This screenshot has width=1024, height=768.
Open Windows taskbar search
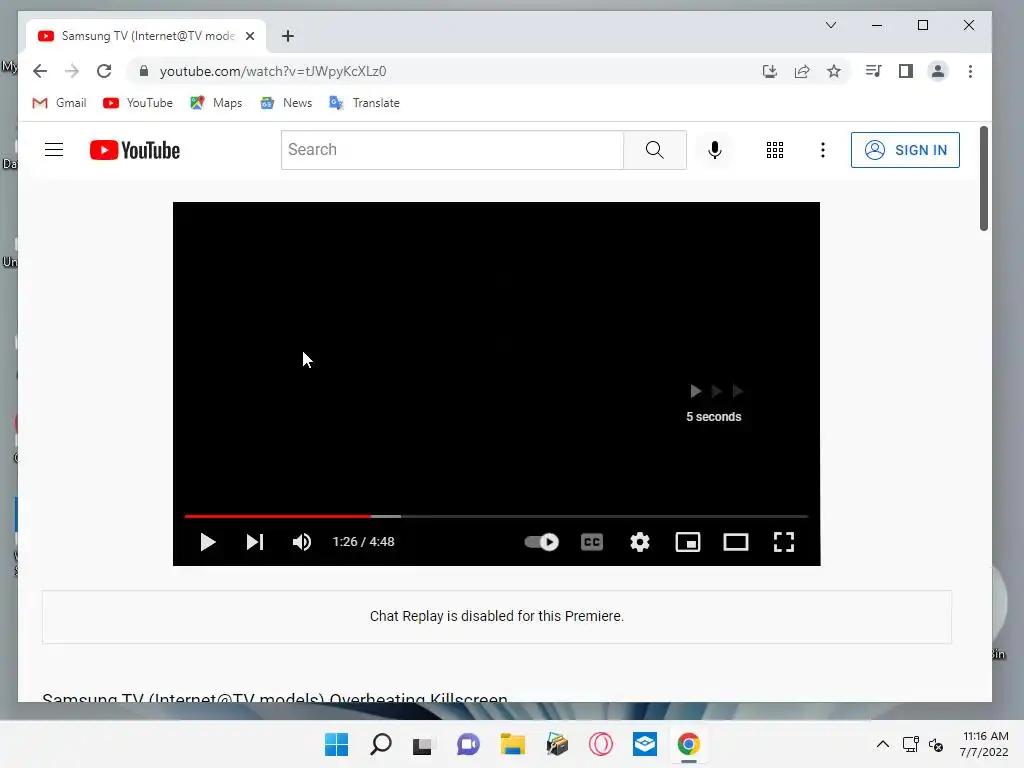click(x=381, y=744)
